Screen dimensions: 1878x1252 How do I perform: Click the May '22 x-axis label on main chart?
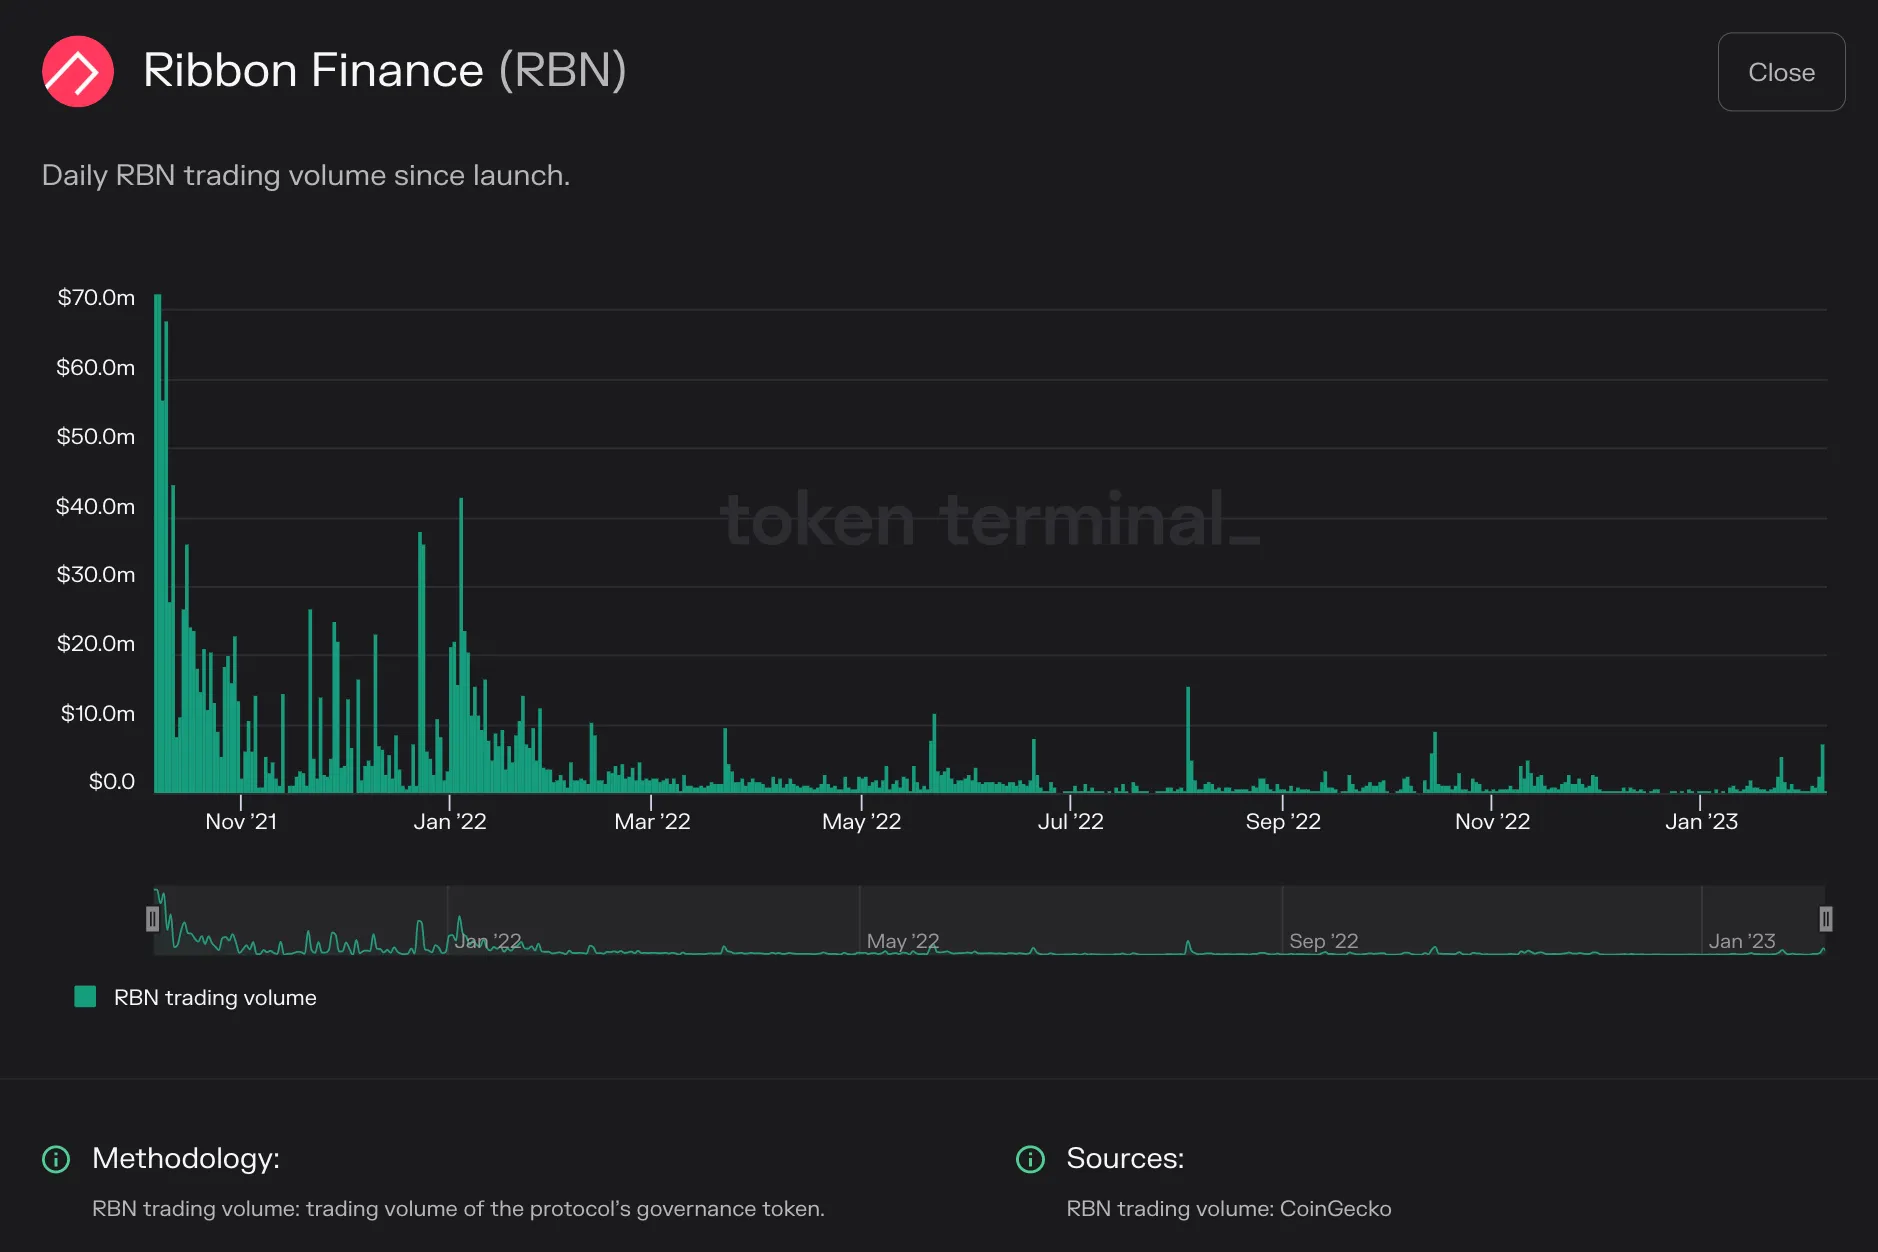[x=861, y=821]
